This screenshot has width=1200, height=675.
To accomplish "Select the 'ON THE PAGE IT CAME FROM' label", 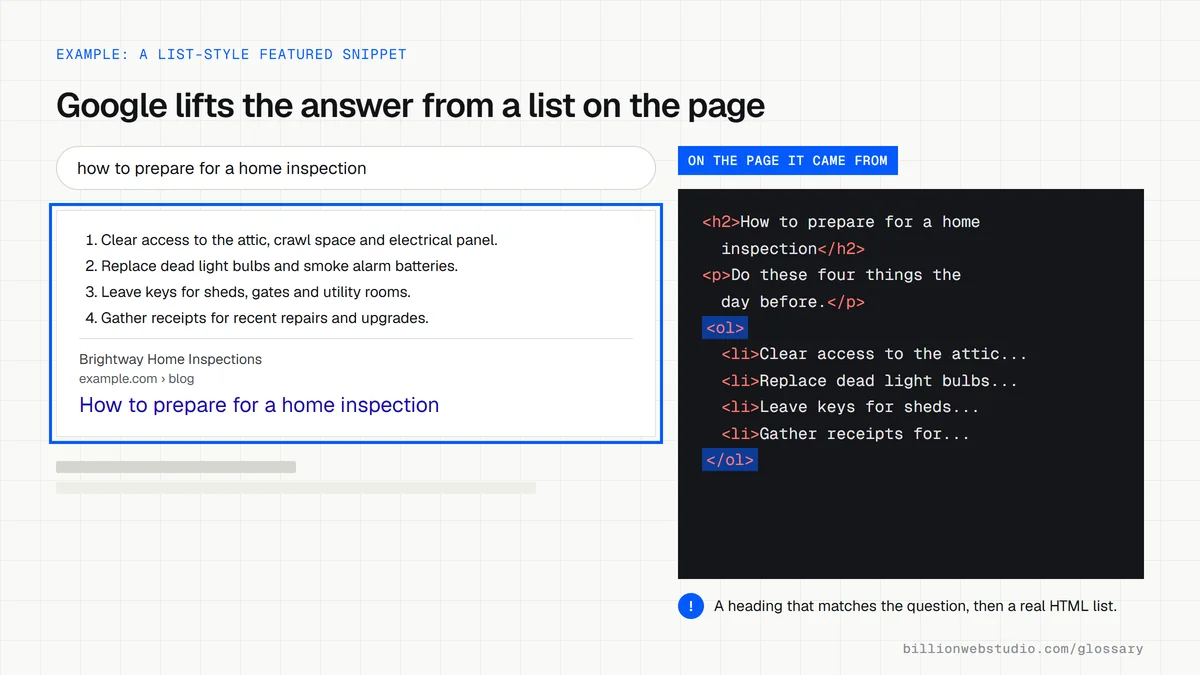I will [x=788, y=160].
